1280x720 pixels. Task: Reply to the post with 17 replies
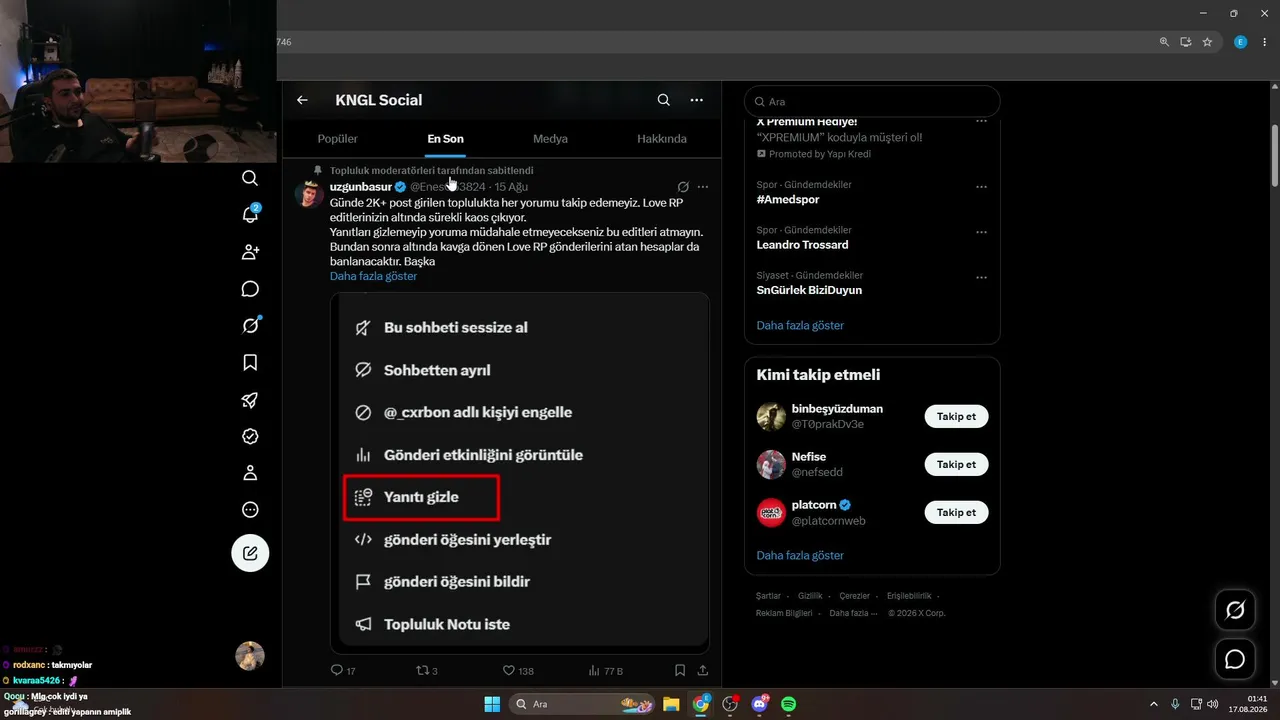(x=343, y=671)
